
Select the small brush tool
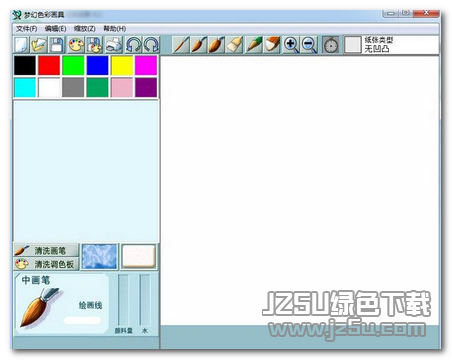coord(199,45)
